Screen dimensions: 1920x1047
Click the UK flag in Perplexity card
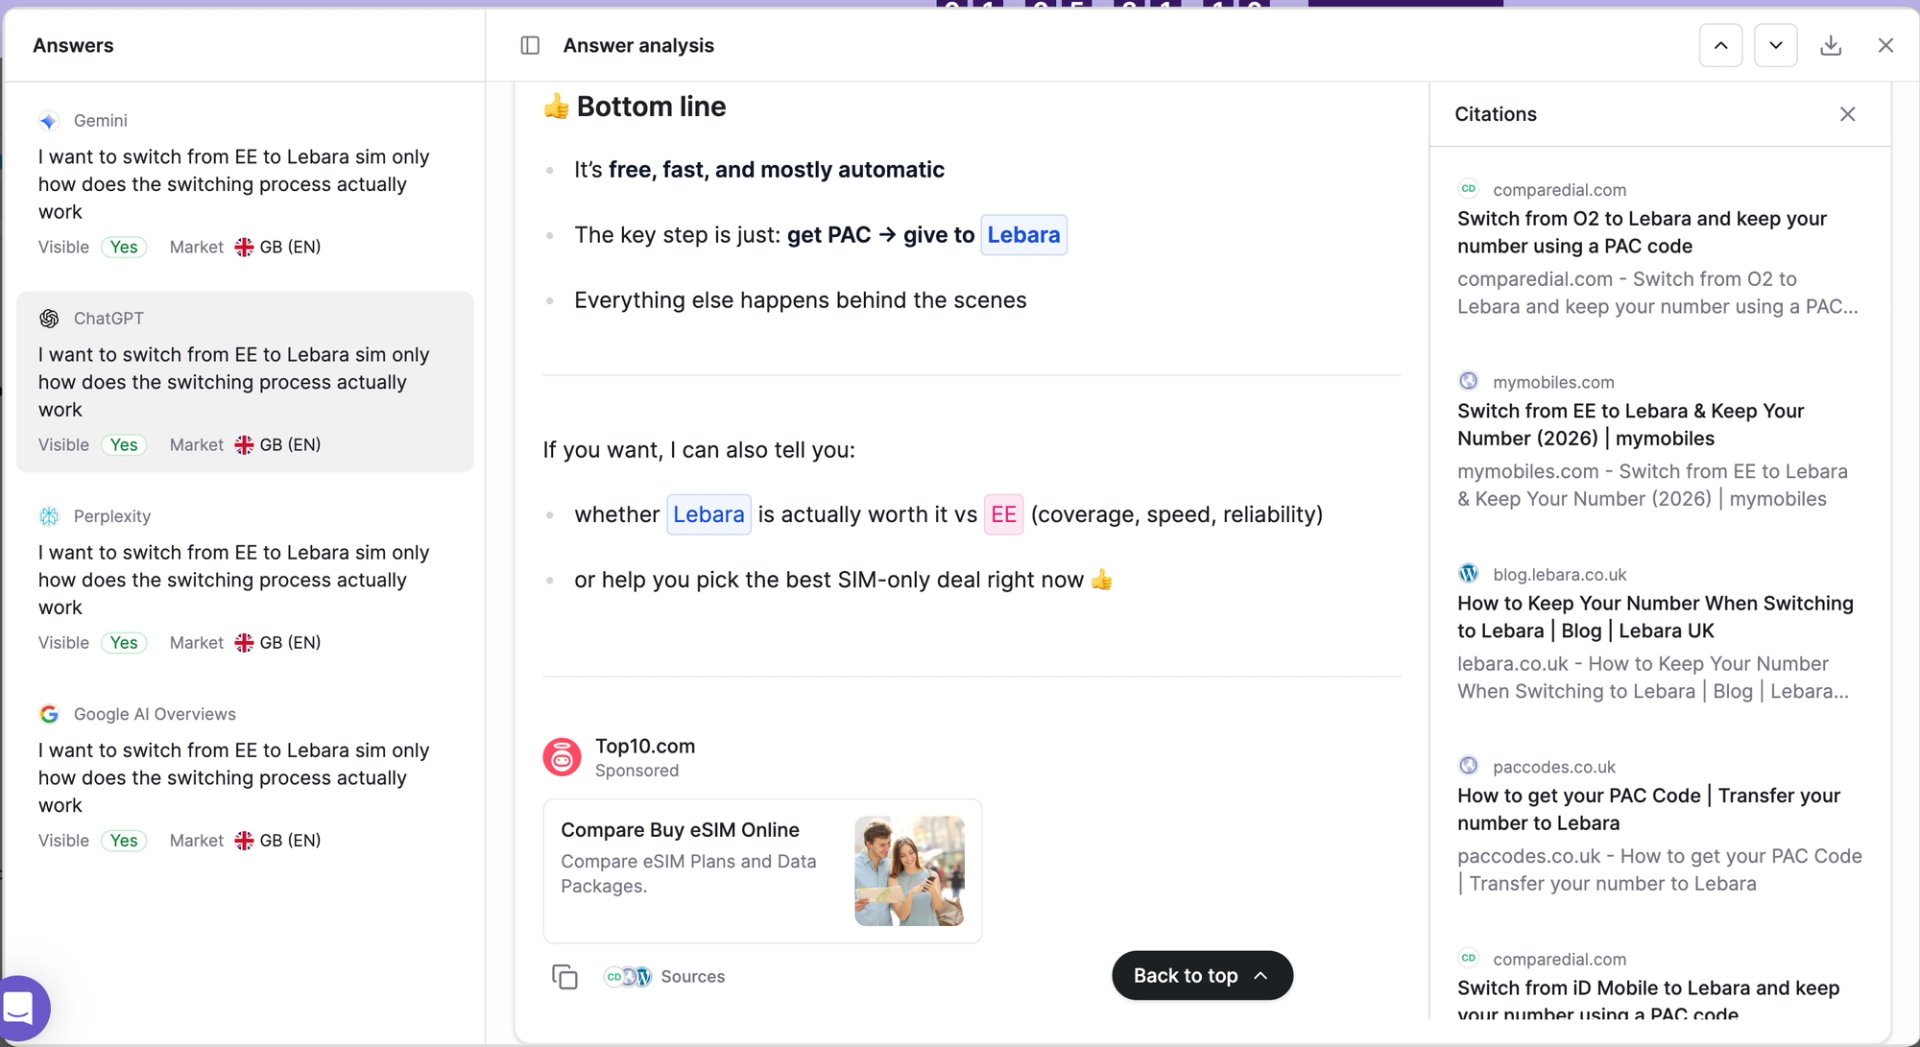tap(244, 643)
